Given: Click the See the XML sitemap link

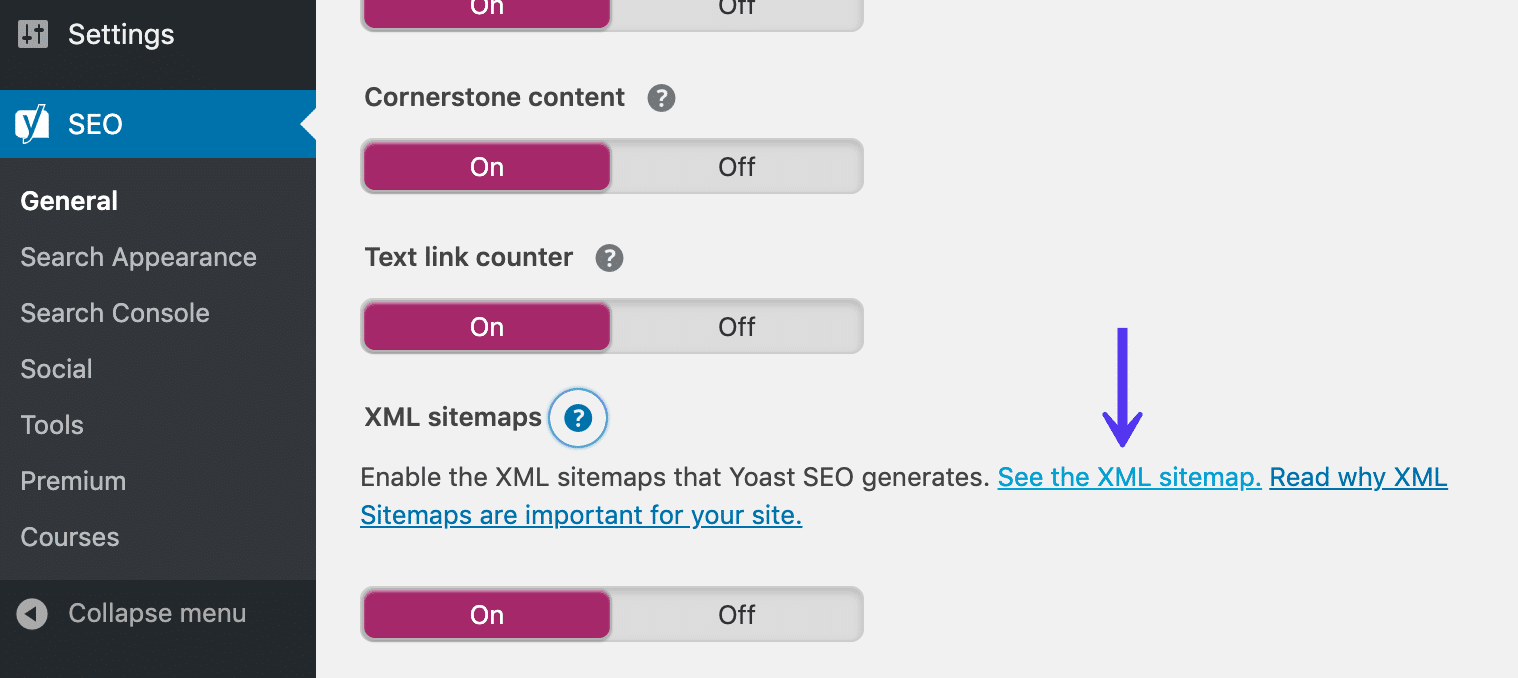Looking at the screenshot, I should tap(1128, 477).
